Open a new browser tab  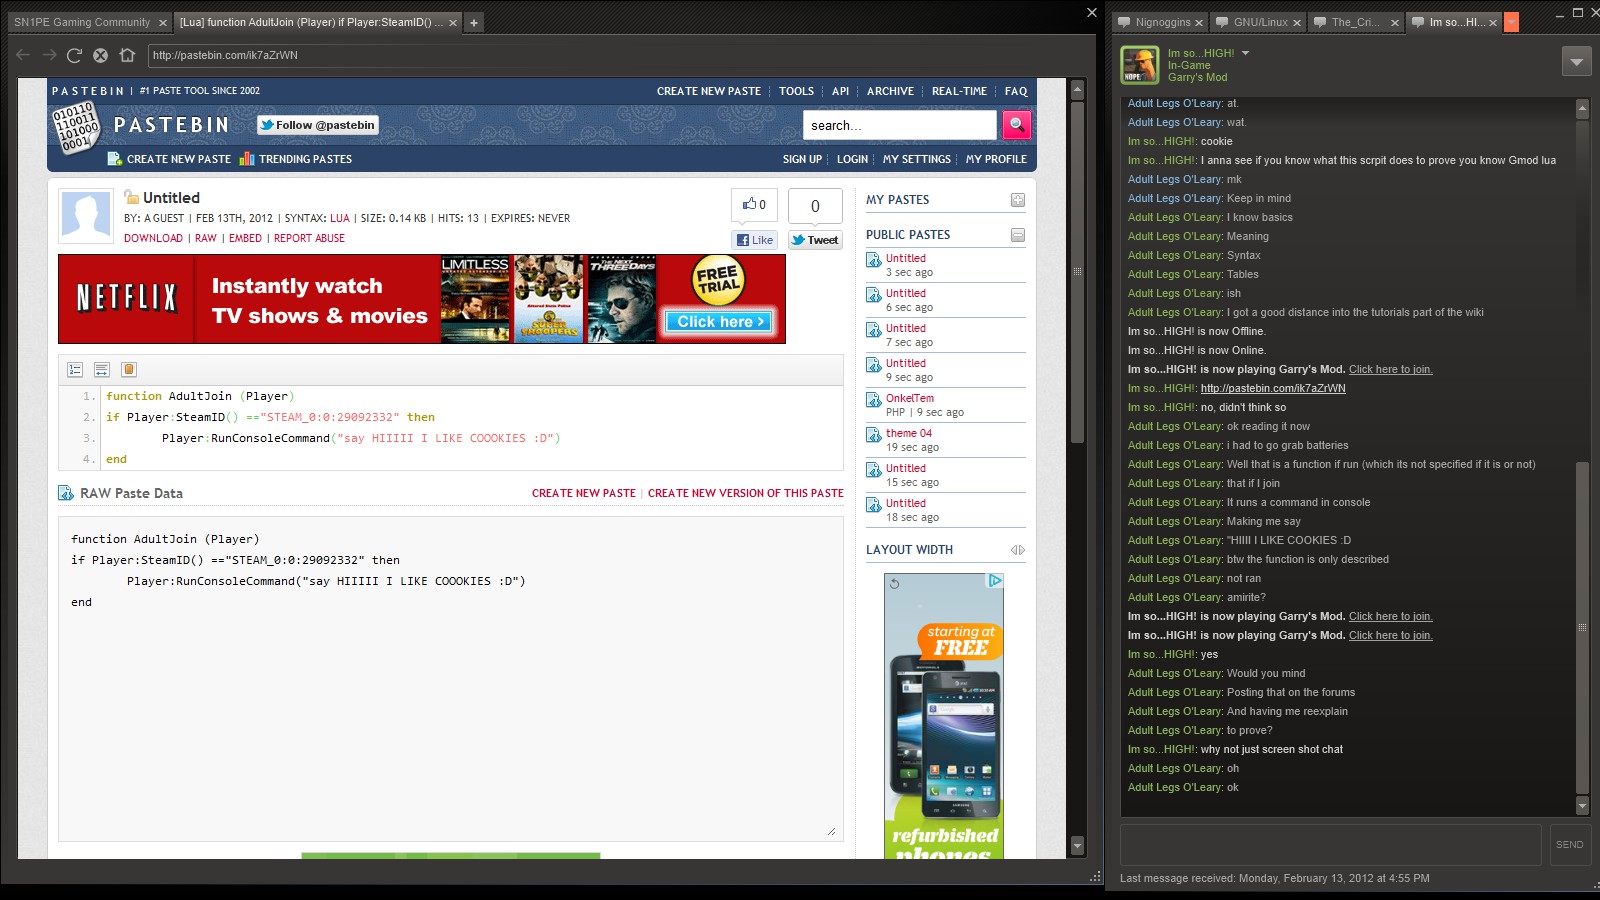(x=474, y=22)
